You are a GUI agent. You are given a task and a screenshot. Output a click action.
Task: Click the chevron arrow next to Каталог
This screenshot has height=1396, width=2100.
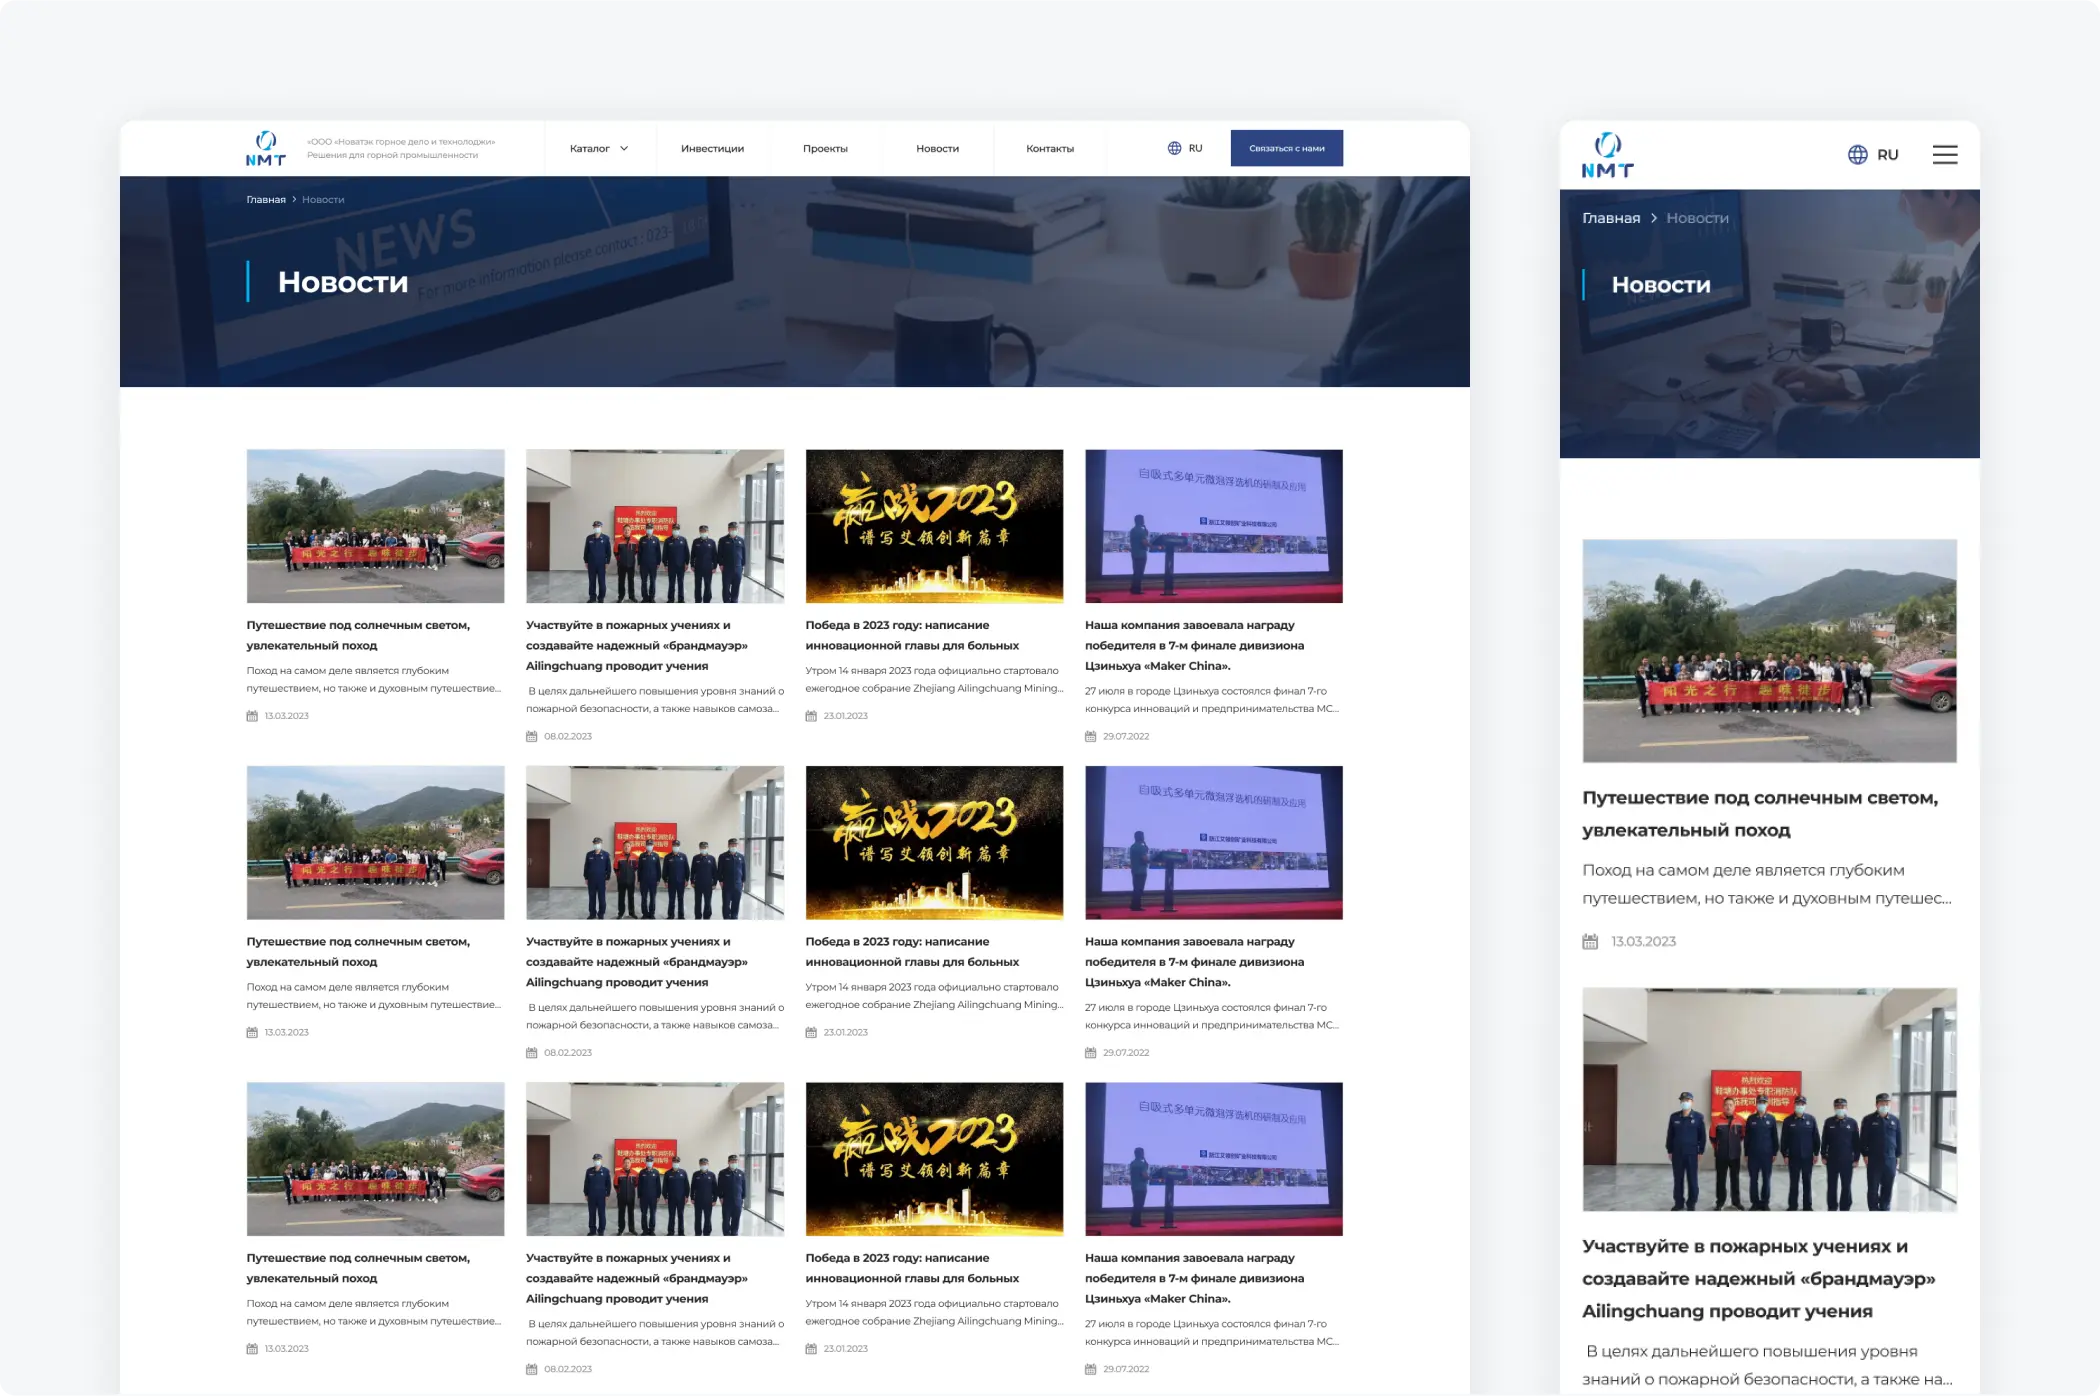[x=624, y=149]
